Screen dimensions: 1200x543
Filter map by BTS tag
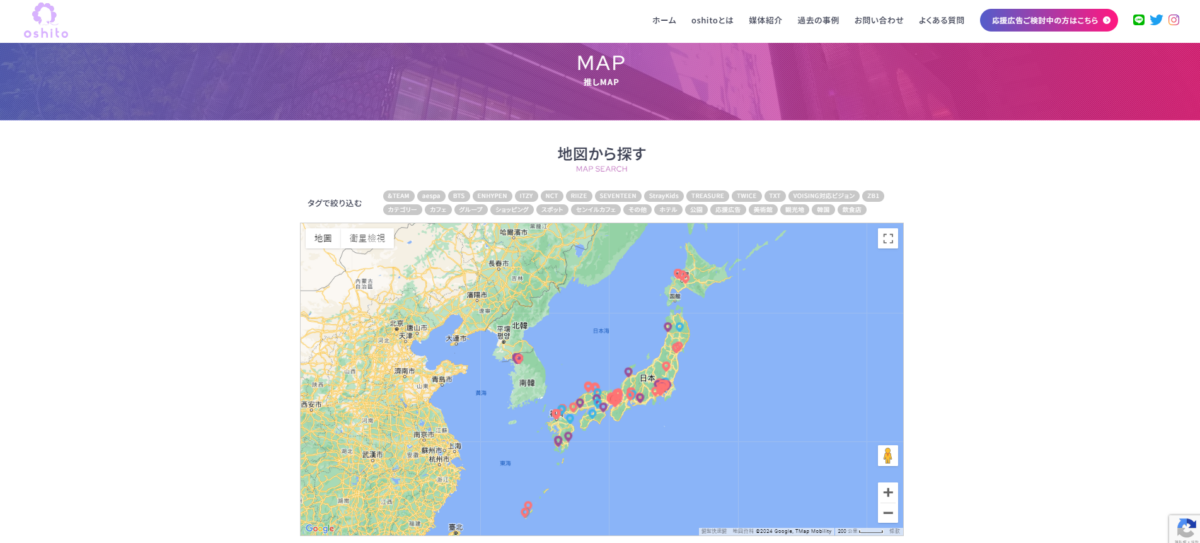click(459, 196)
